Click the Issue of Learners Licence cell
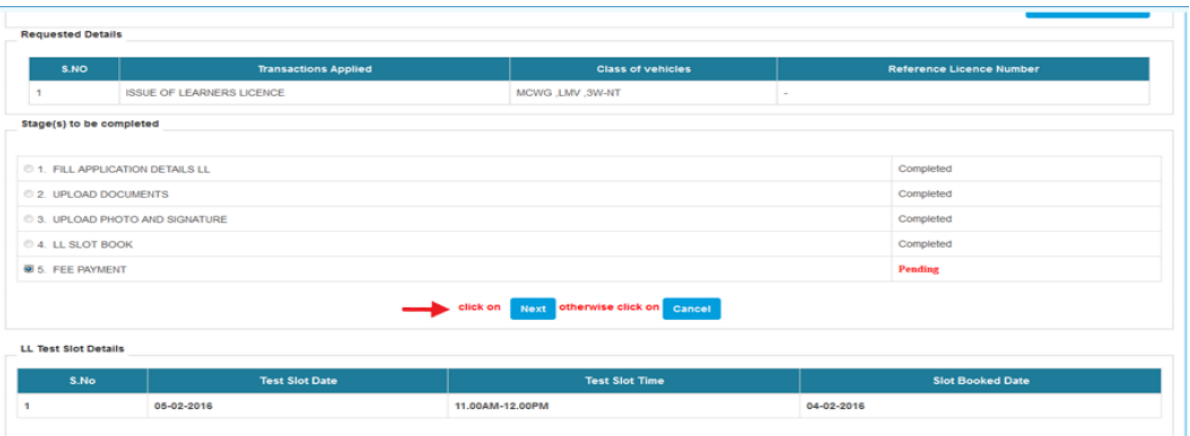 coord(205,93)
